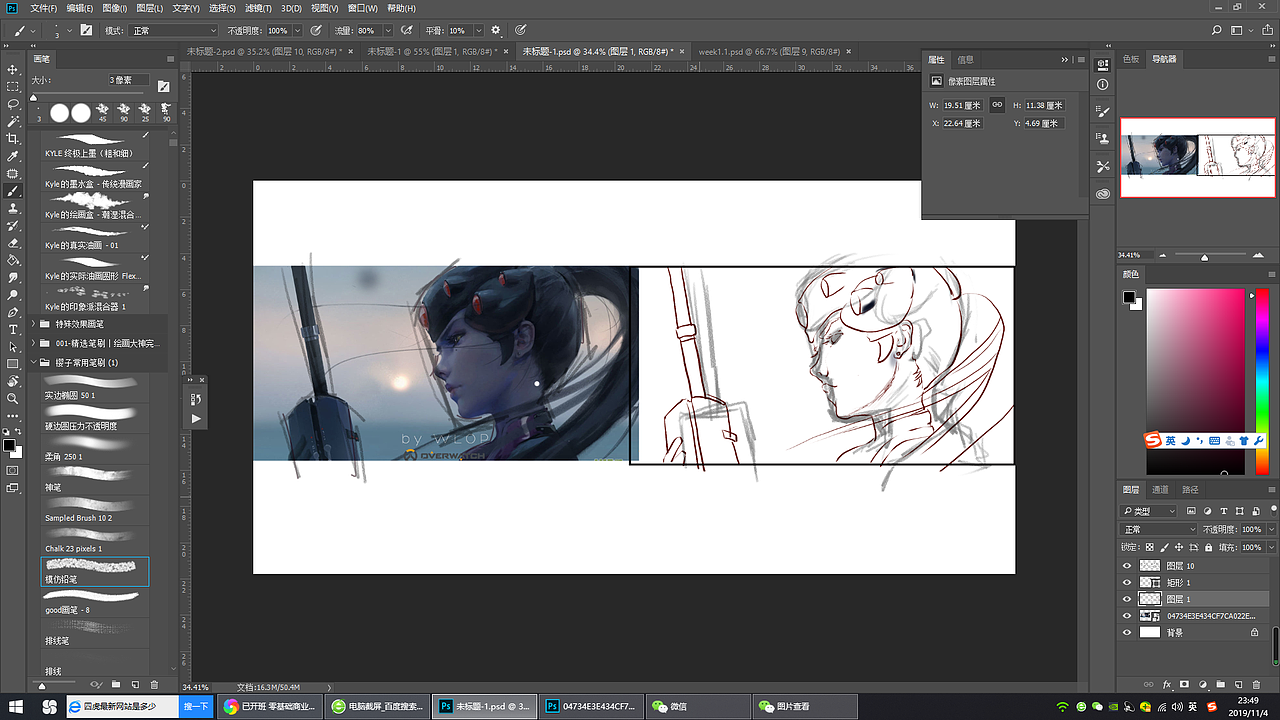The width and height of the screenshot is (1280, 720).
Task: Select the Rectangle shape tool
Action: pyautogui.click(x=13, y=364)
